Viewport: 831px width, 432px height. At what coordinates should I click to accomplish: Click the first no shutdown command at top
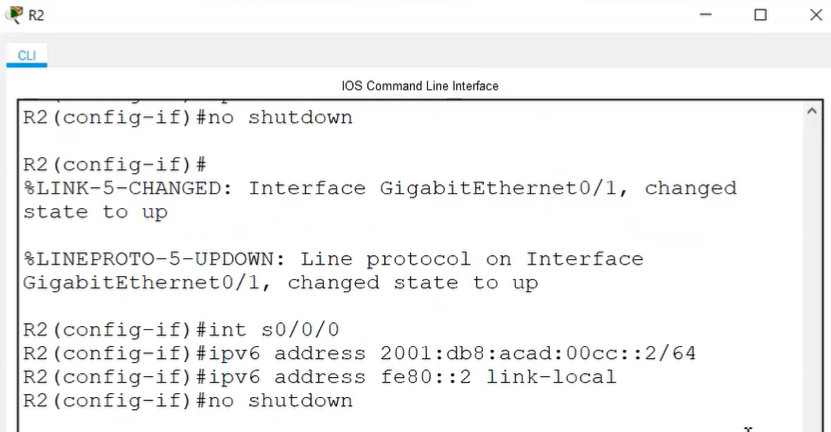[188, 117]
